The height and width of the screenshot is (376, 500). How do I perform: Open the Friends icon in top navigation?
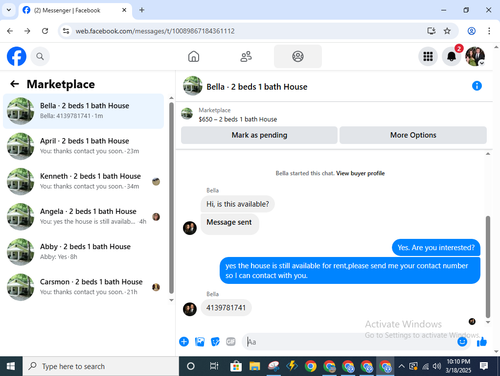246,56
